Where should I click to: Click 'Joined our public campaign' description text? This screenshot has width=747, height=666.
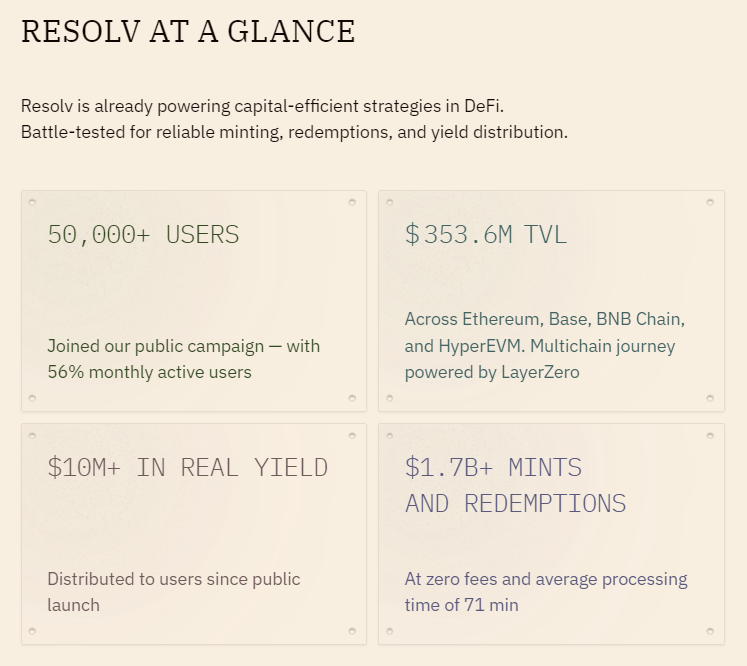point(155,346)
